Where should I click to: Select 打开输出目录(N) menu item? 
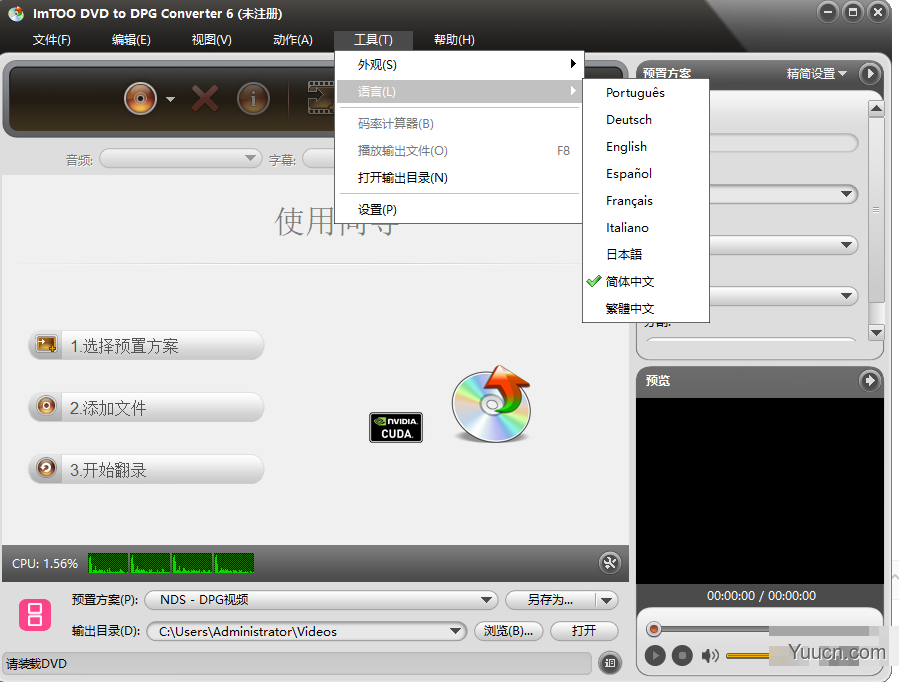tap(460, 178)
